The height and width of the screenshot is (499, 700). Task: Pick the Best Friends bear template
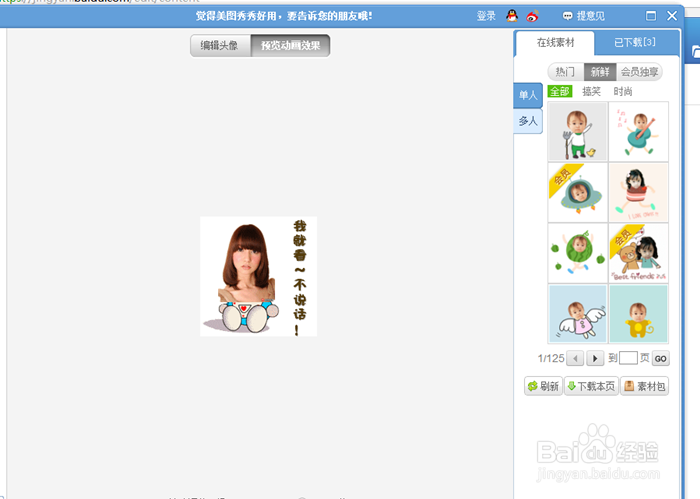[x=639, y=253]
